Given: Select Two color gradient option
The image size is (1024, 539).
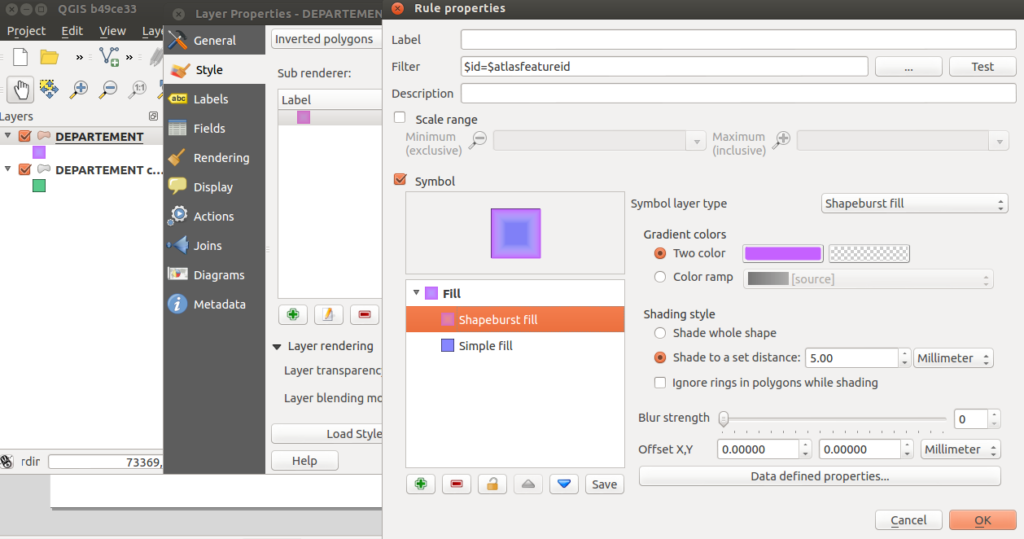Looking at the screenshot, I should [660, 253].
